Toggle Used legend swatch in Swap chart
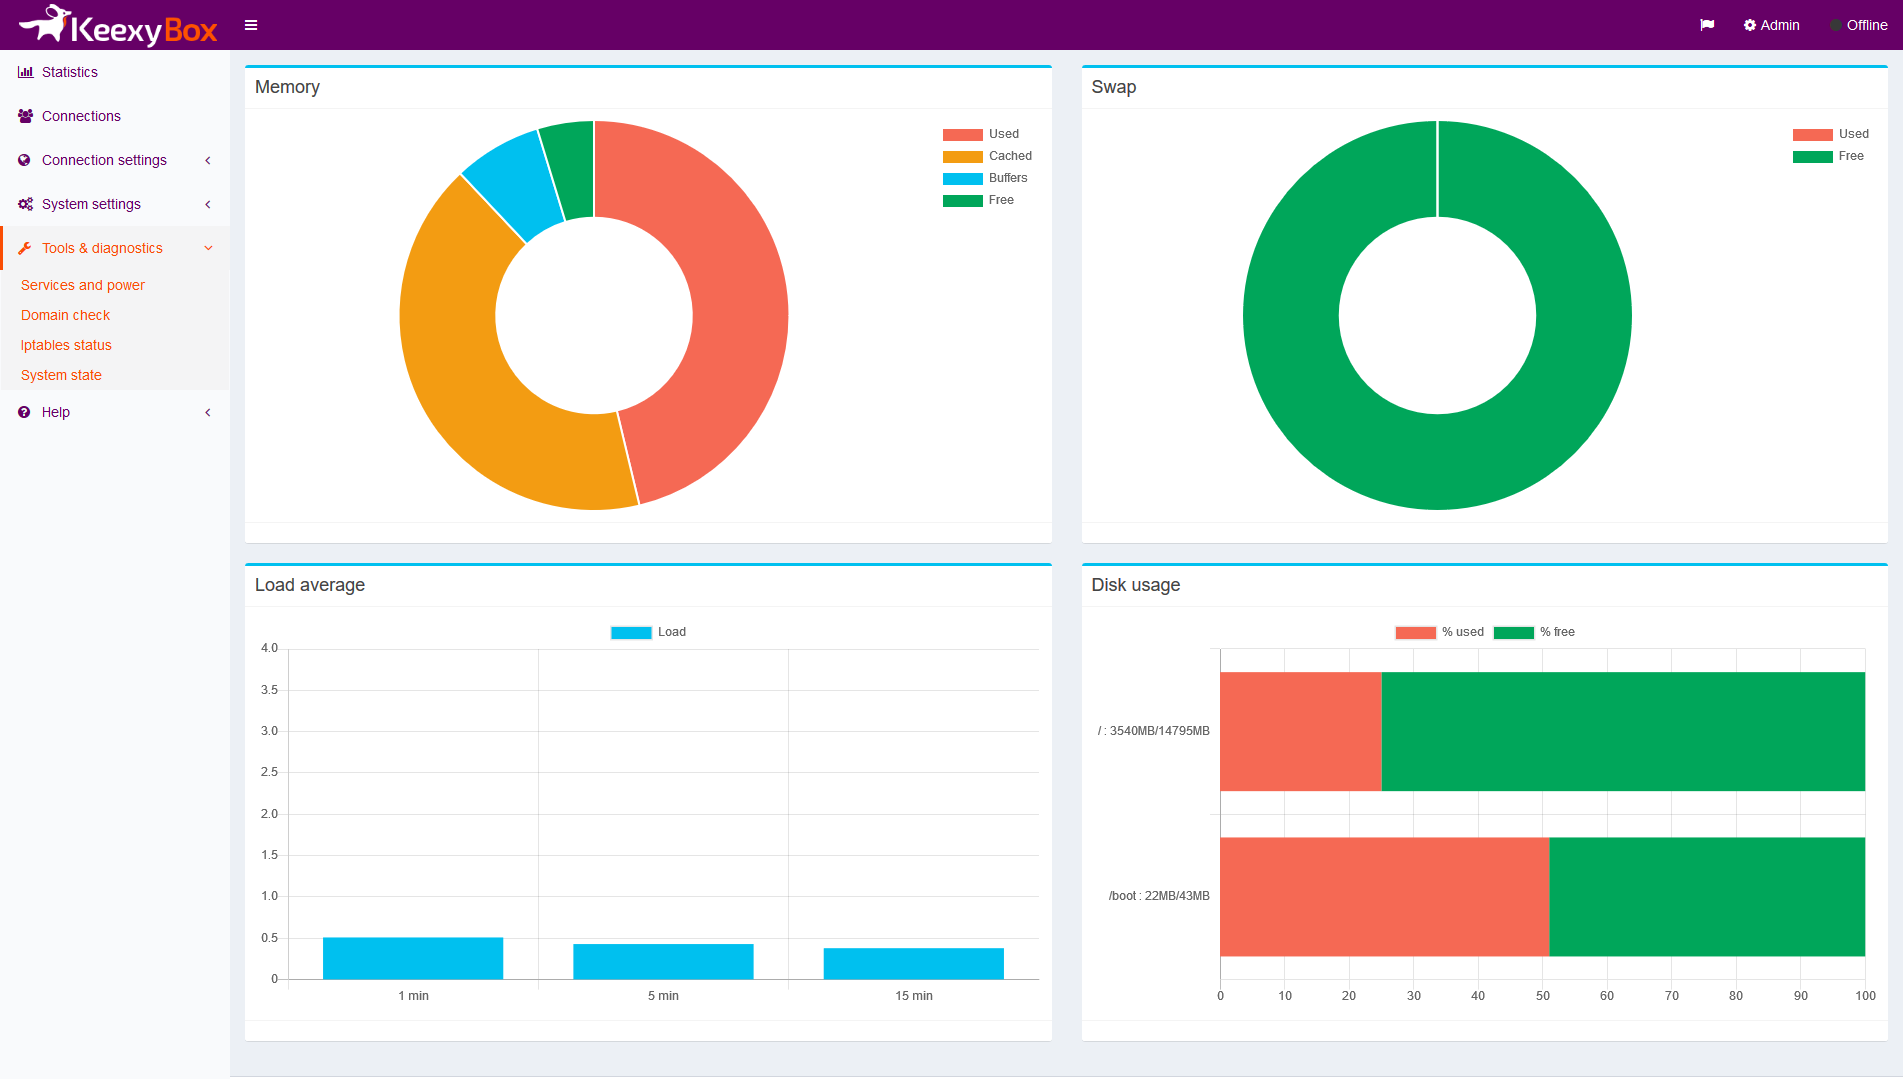Screen dimensions: 1903x1079 click(x=1812, y=134)
